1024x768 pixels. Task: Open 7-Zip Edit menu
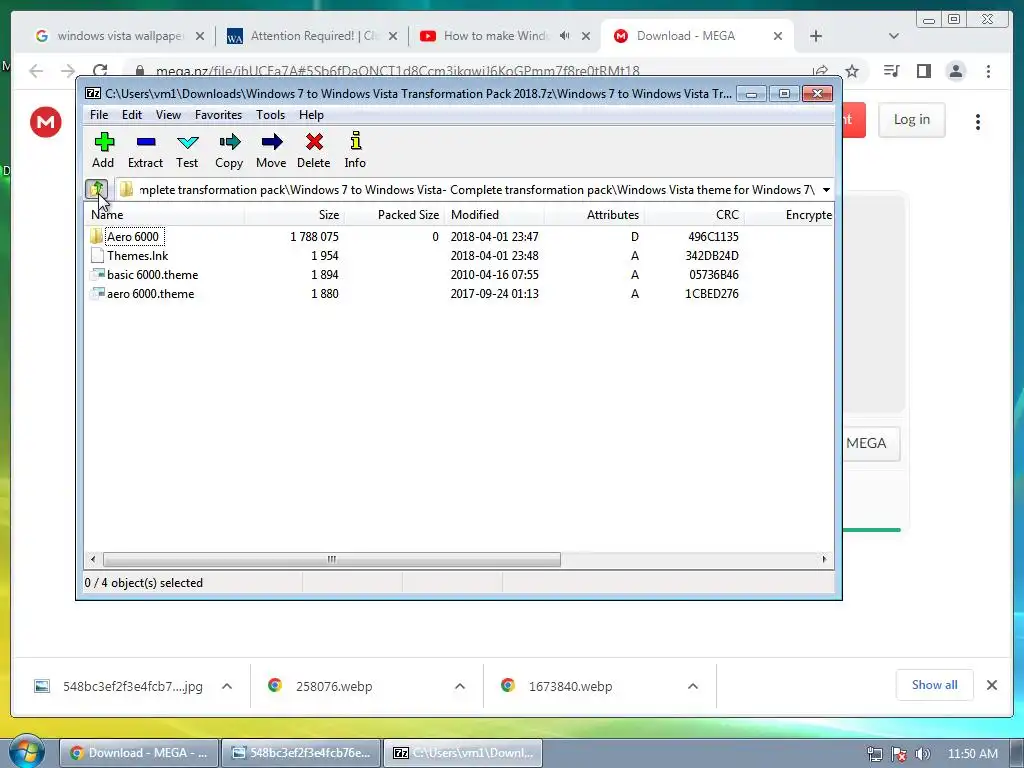[132, 115]
